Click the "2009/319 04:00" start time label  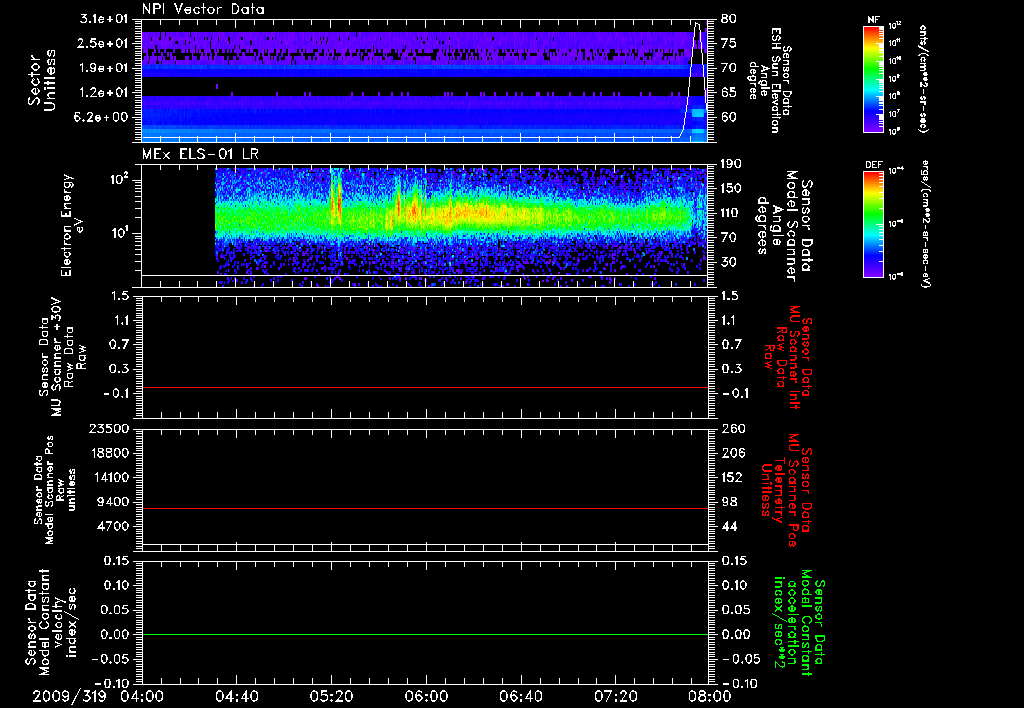(x=98, y=696)
